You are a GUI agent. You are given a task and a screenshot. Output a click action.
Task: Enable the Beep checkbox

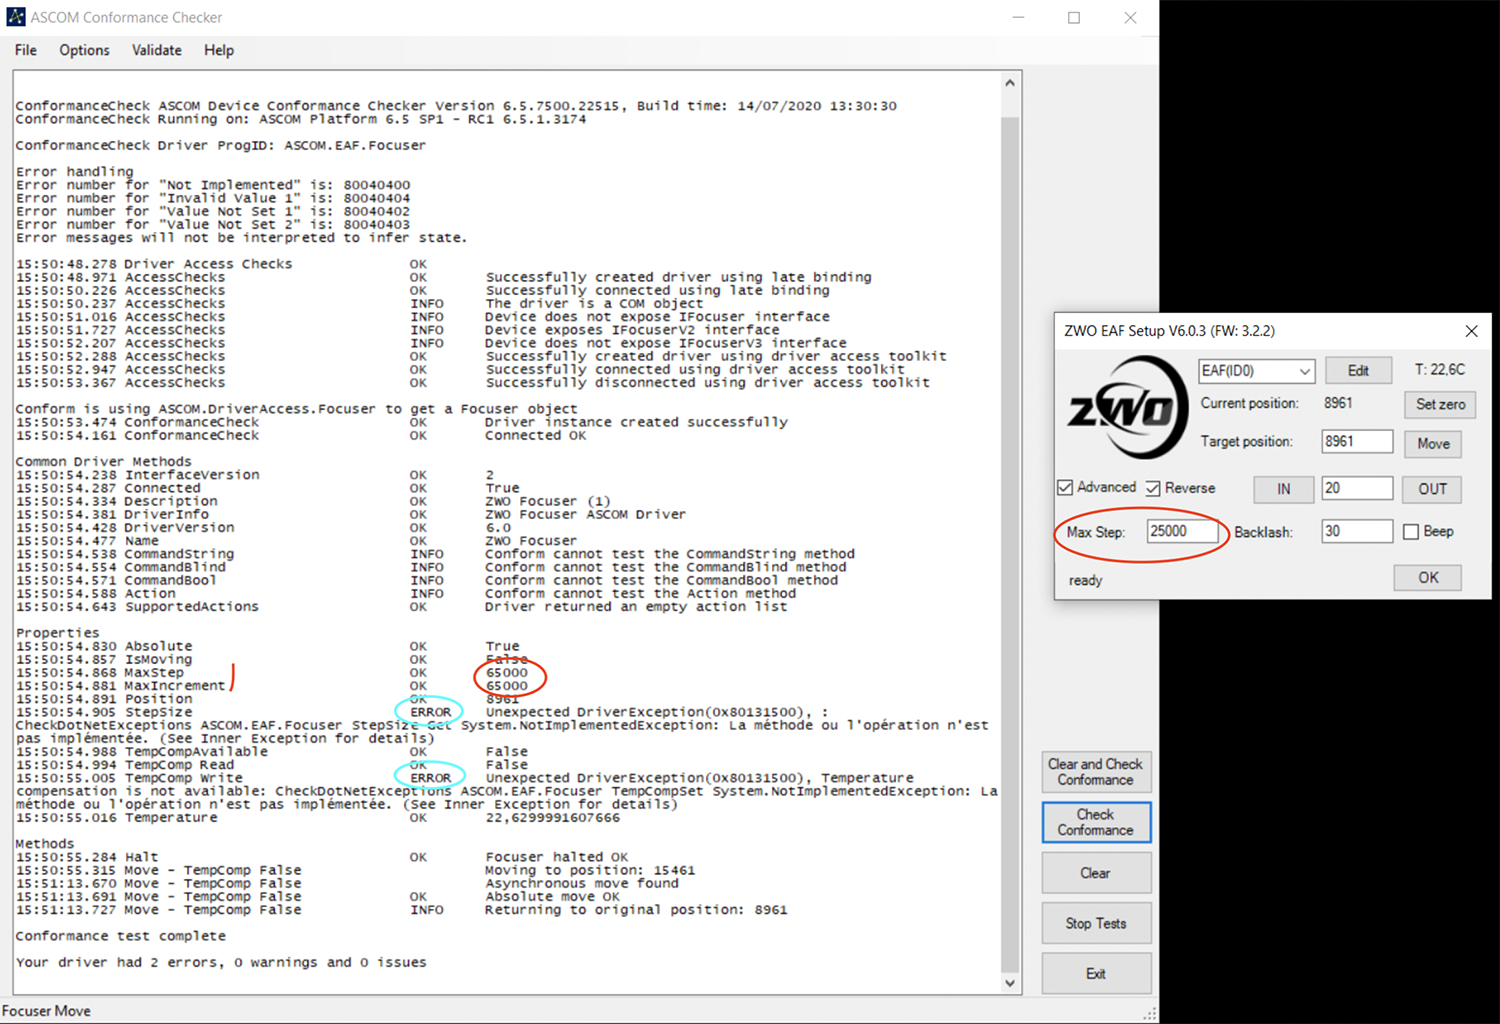pyautogui.click(x=1411, y=532)
